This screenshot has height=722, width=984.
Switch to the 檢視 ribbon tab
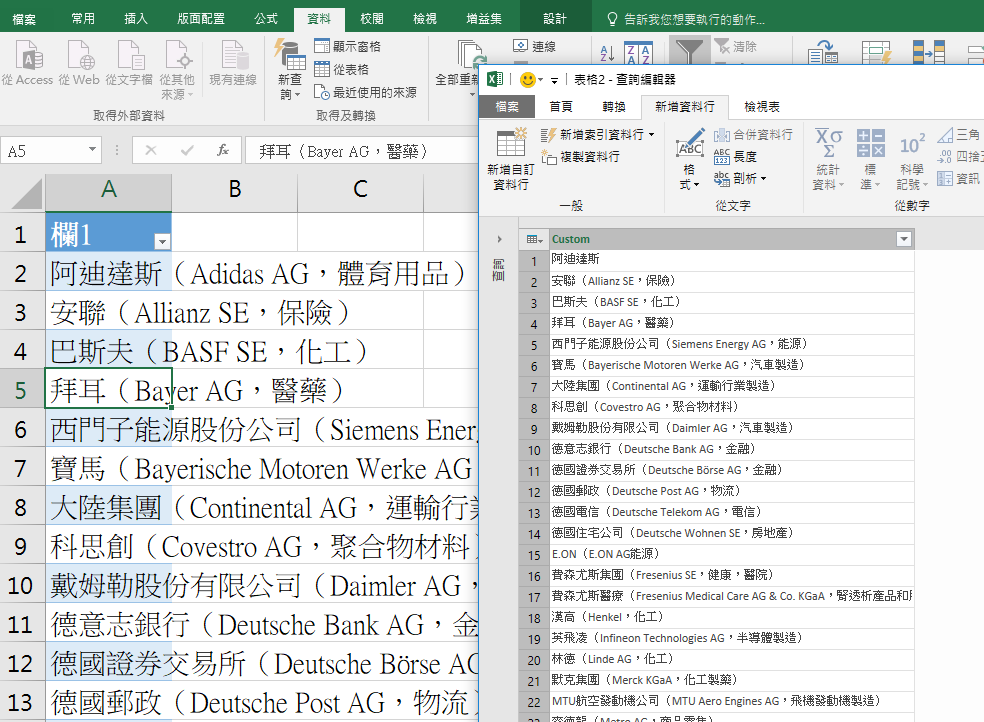click(x=425, y=19)
